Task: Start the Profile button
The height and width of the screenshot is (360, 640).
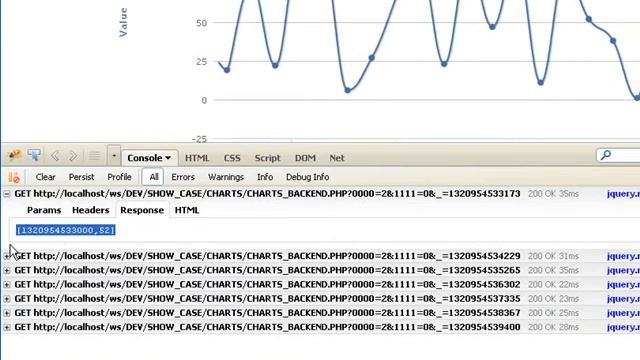Action: coord(119,177)
